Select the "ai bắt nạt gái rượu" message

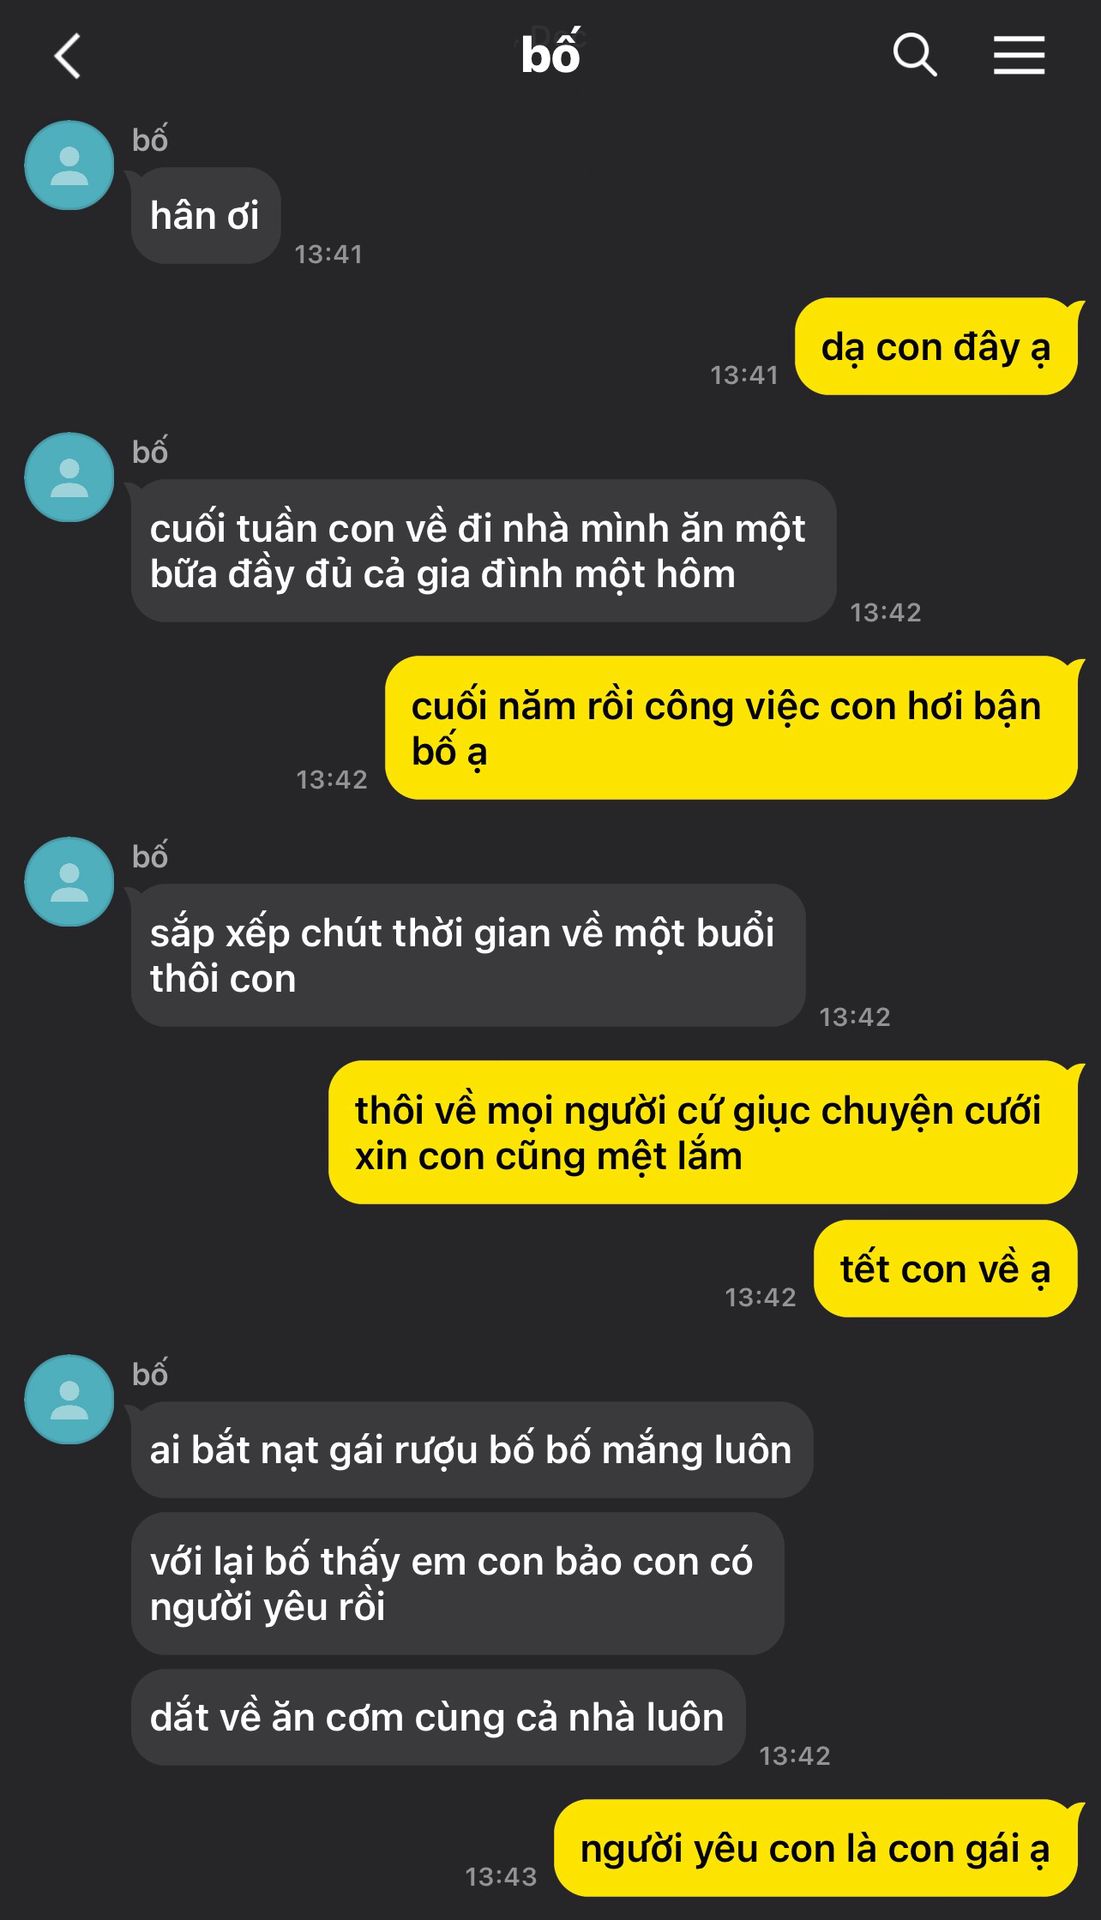point(472,1450)
